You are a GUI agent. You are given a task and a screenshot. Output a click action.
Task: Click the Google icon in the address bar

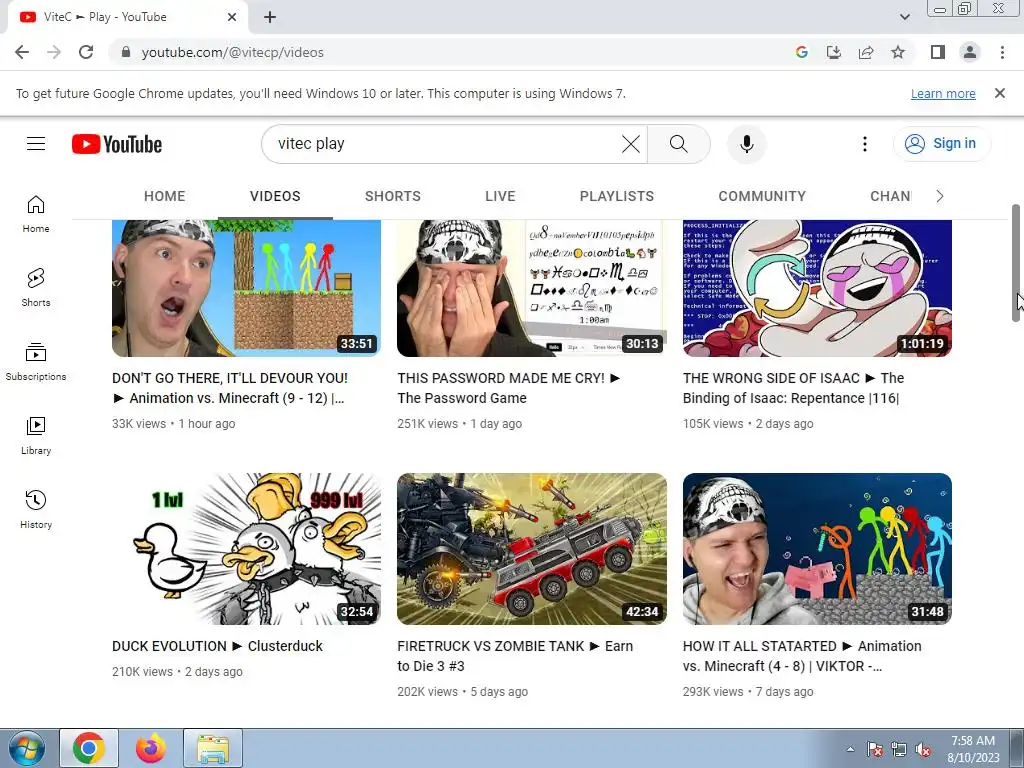(x=802, y=52)
